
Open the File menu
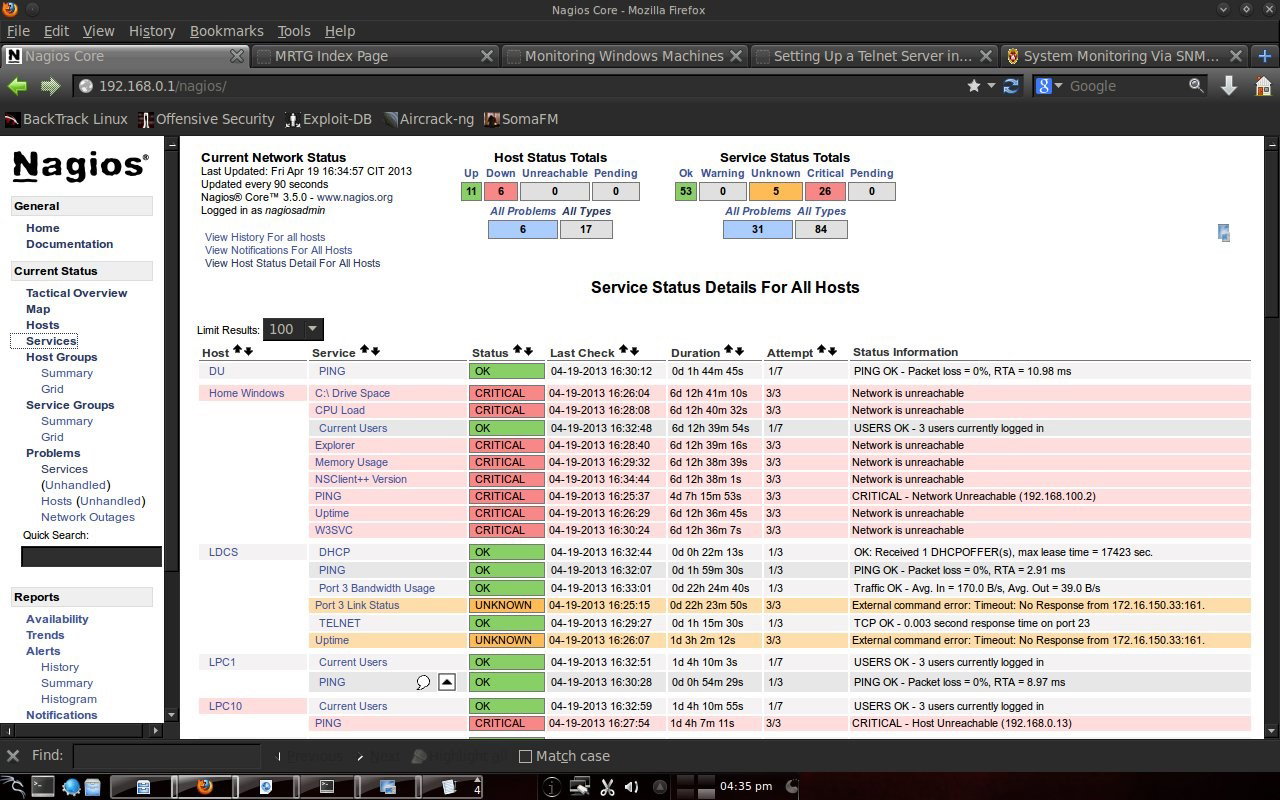tap(18, 31)
